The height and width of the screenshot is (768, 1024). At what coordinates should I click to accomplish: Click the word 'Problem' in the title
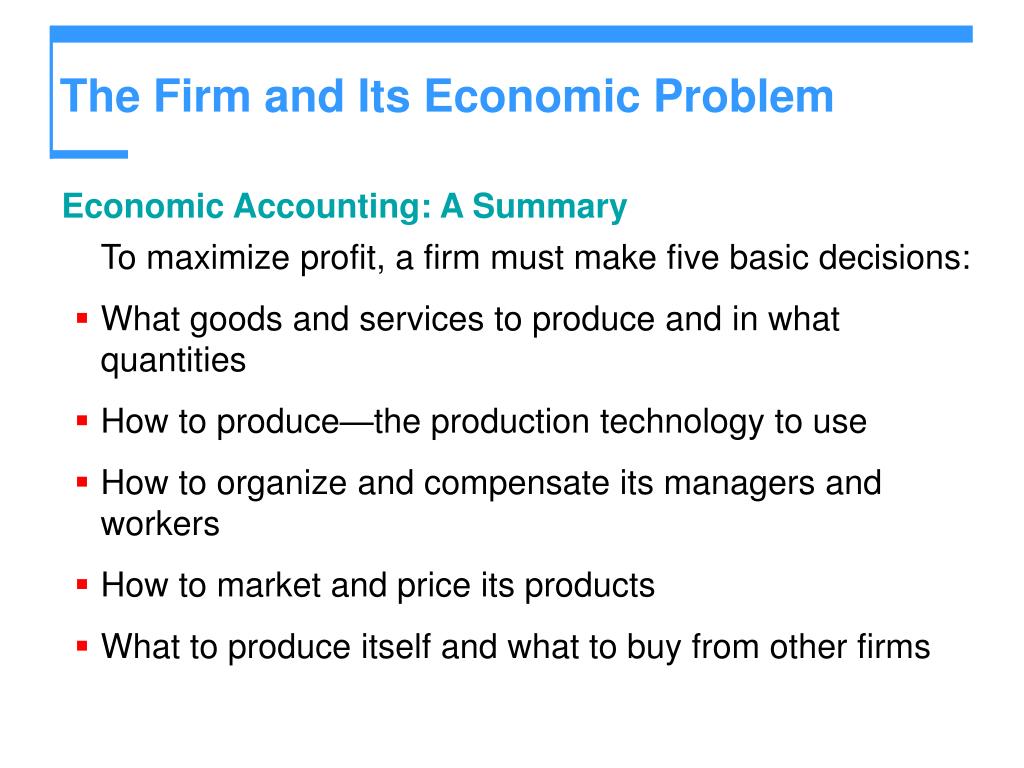(x=744, y=96)
